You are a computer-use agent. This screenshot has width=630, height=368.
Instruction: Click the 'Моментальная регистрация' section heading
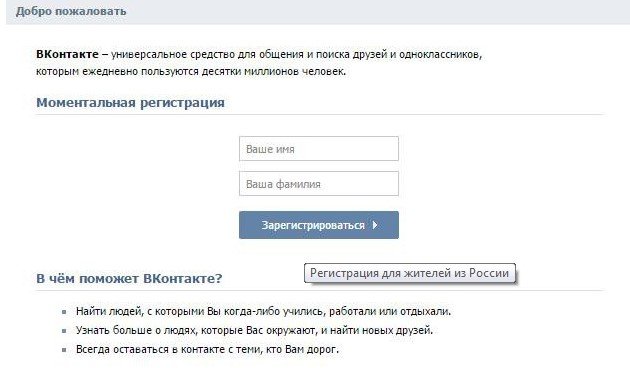[130, 102]
